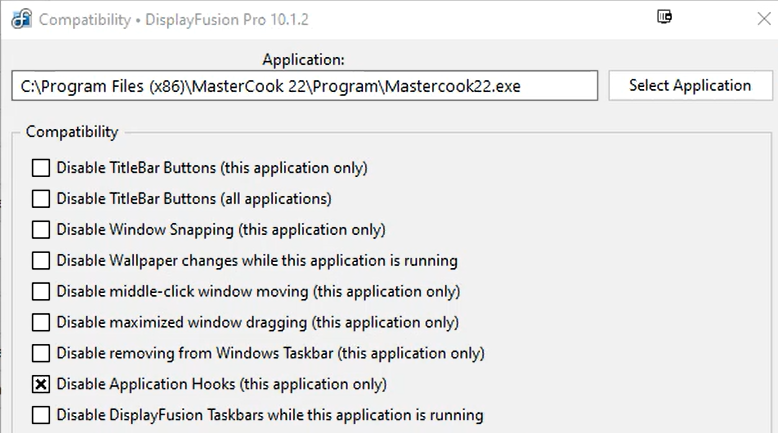778x433 pixels.
Task: Uncheck Disable Application Hooks checkbox
Action: (x=41, y=384)
